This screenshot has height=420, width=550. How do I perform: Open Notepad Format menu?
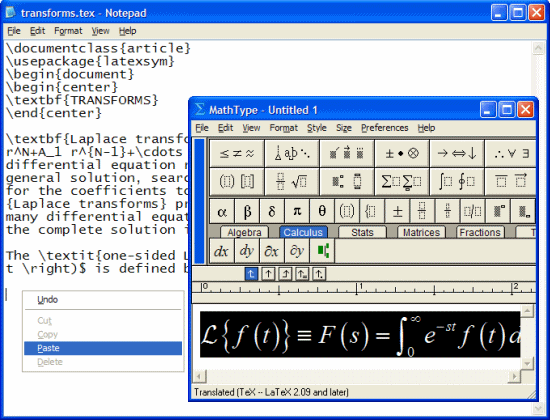pyautogui.click(x=68, y=31)
